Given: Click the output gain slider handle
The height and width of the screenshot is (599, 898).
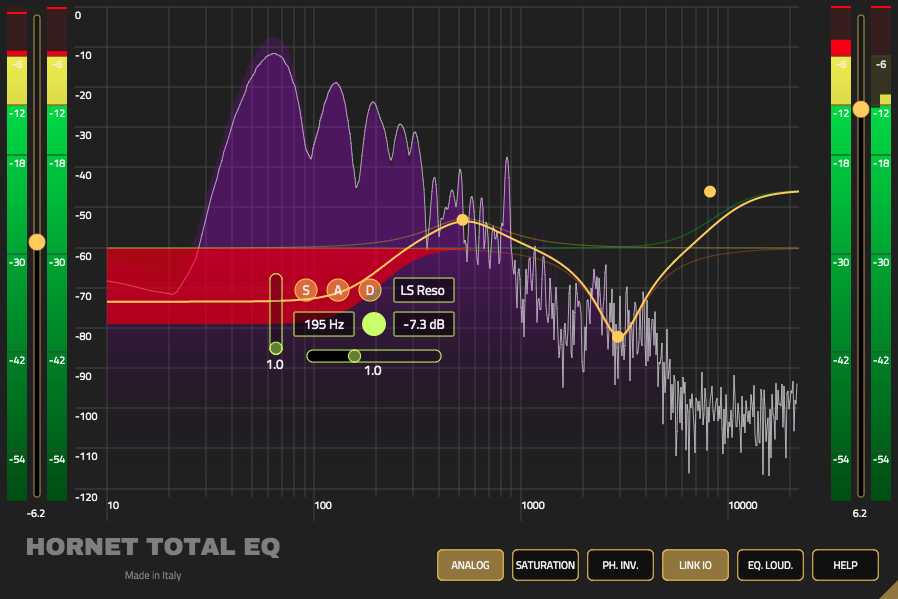Looking at the screenshot, I should (861, 109).
